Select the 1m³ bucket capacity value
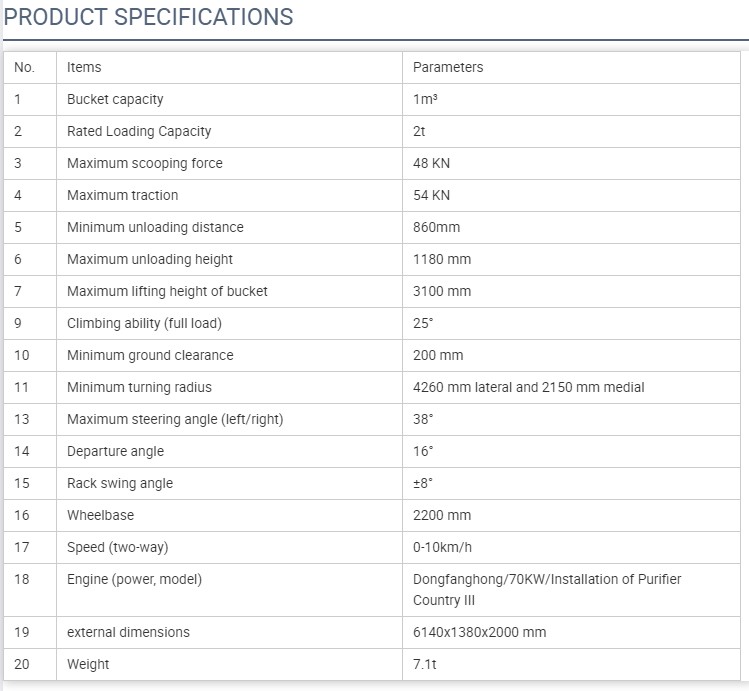The width and height of the screenshot is (749, 691). click(425, 99)
